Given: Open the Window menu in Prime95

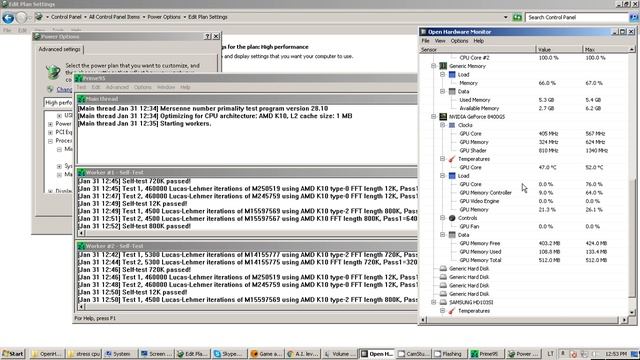Looking at the screenshot, I should point(166,87).
